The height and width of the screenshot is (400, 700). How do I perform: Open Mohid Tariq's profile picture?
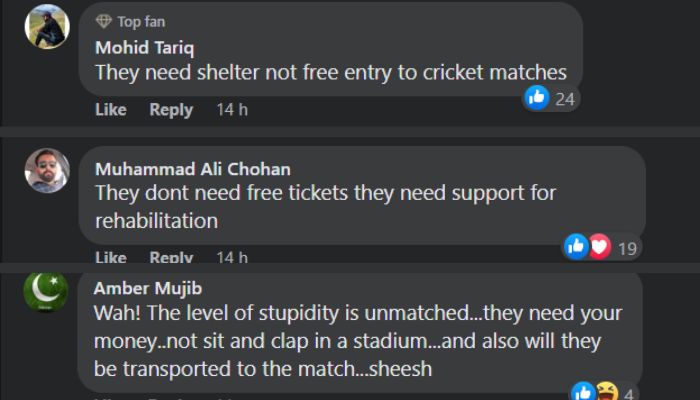[x=46, y=26]
